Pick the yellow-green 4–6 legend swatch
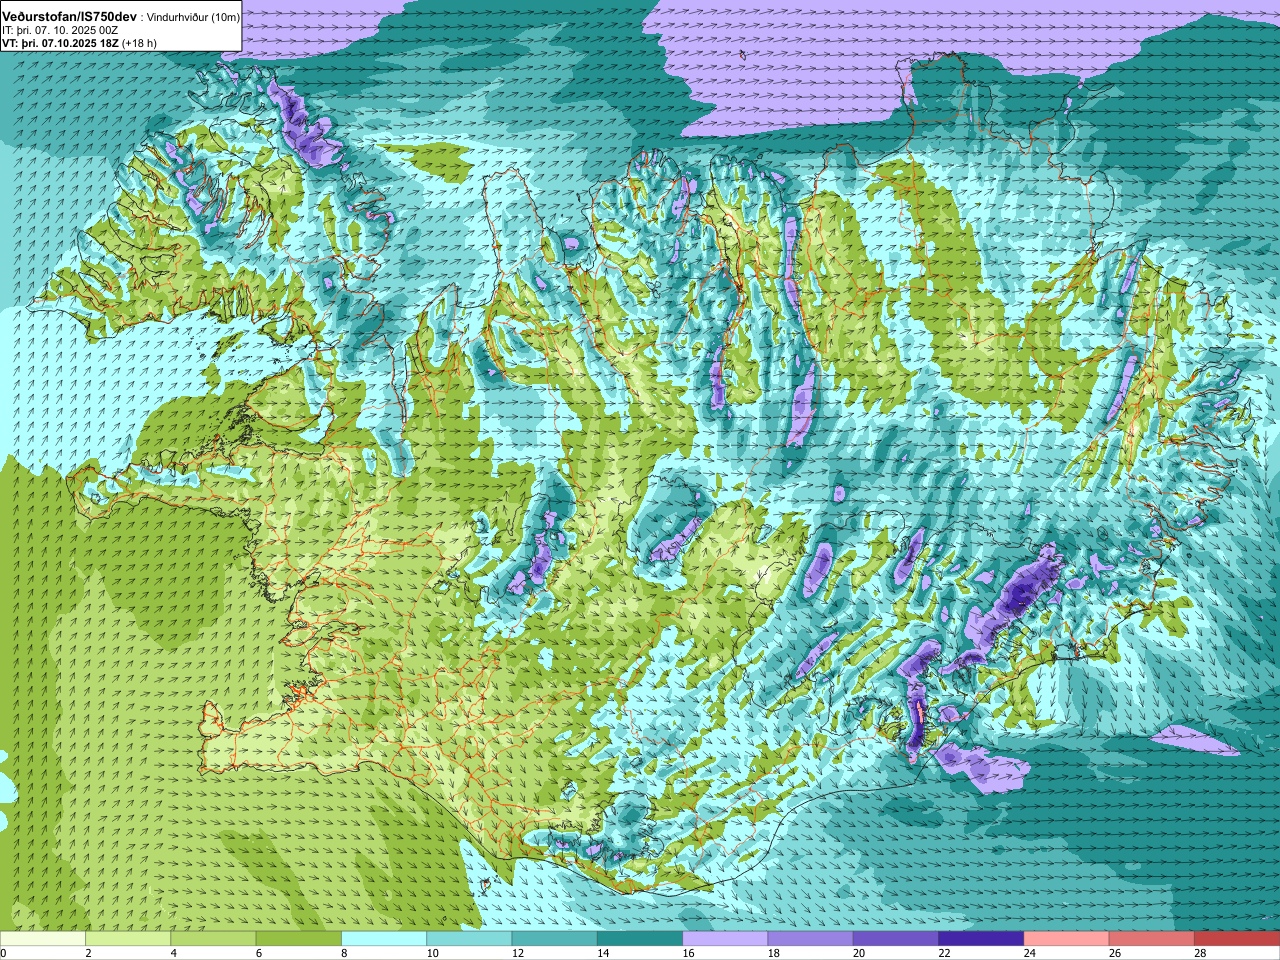This screenshot has width=1280, height=960. pos(213,939)
